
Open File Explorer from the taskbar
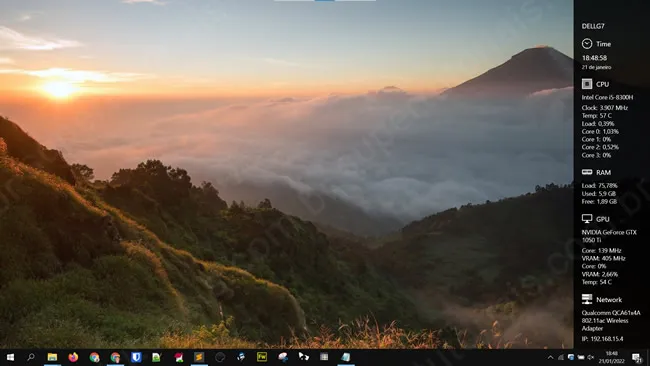point(52,357)
